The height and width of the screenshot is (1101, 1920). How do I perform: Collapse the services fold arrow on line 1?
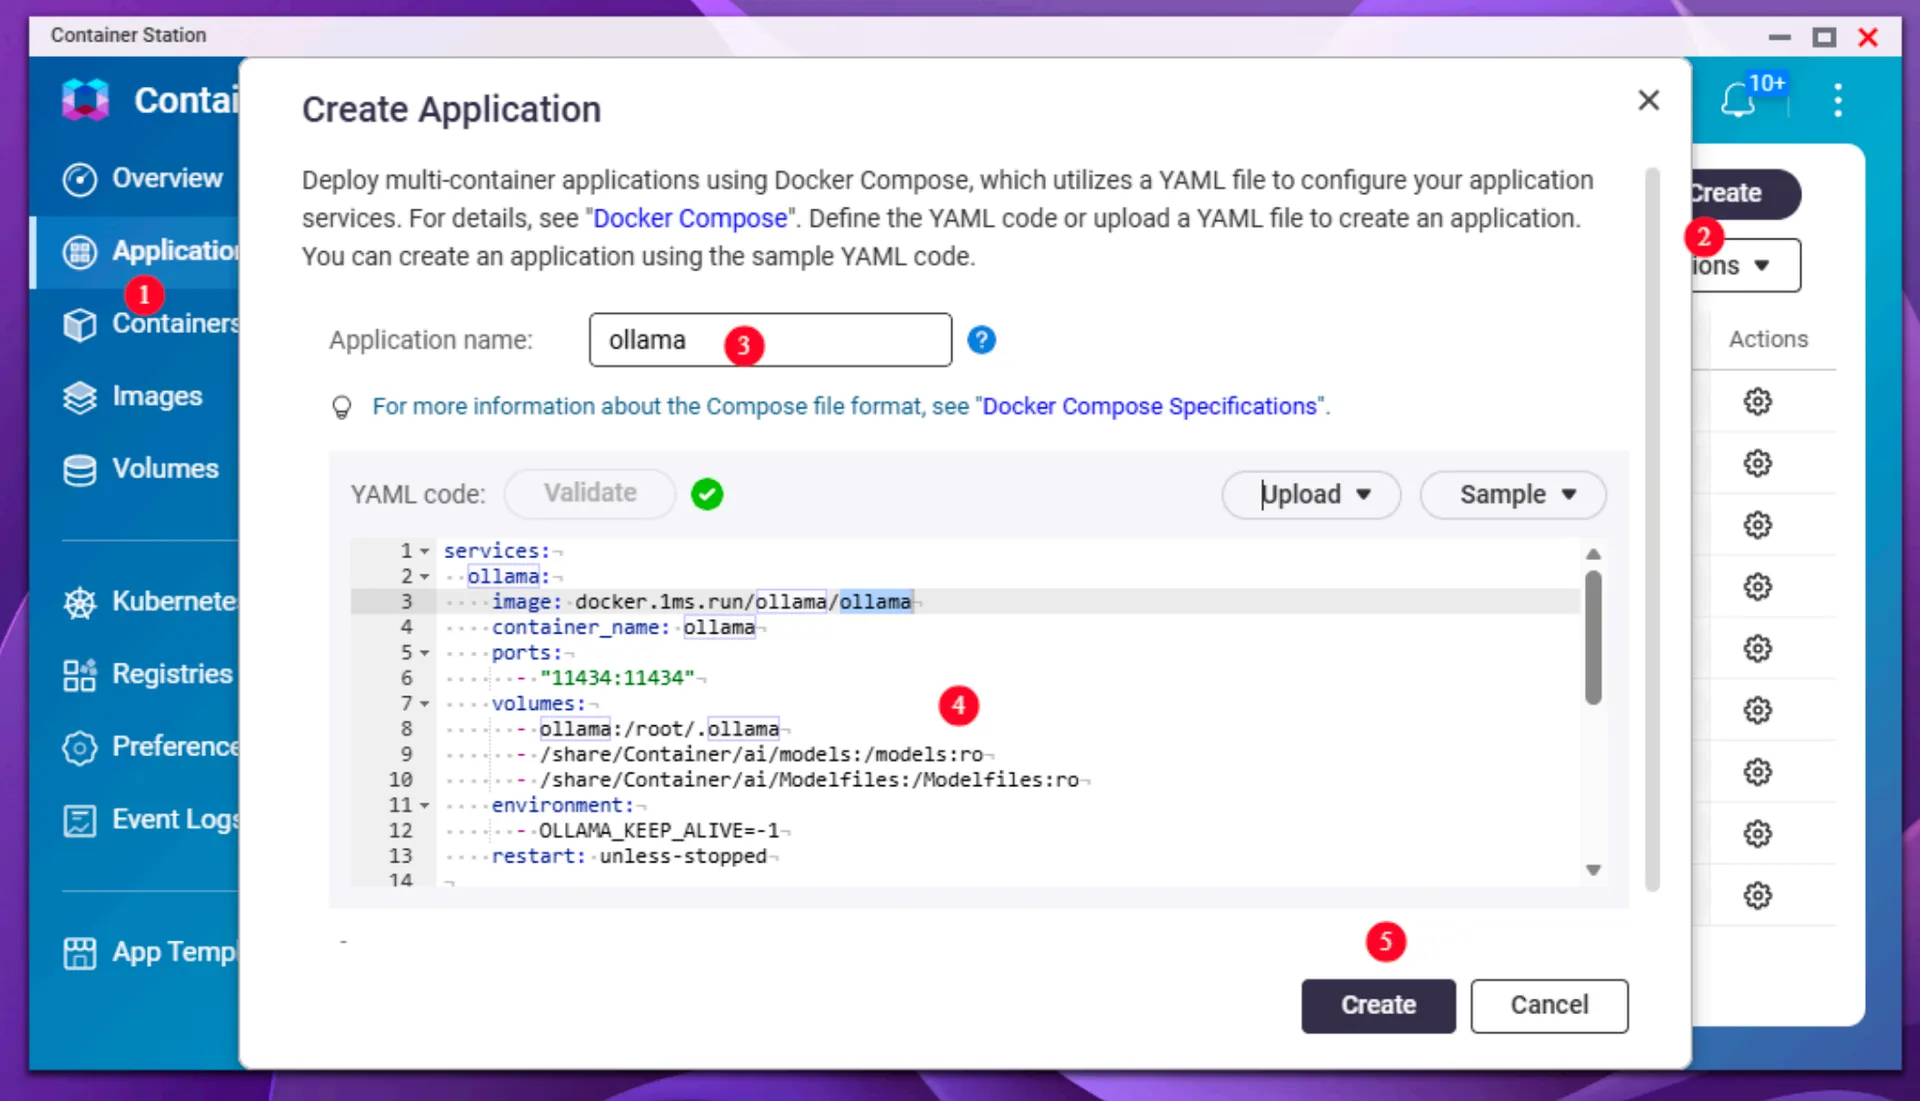click(424, 551)
